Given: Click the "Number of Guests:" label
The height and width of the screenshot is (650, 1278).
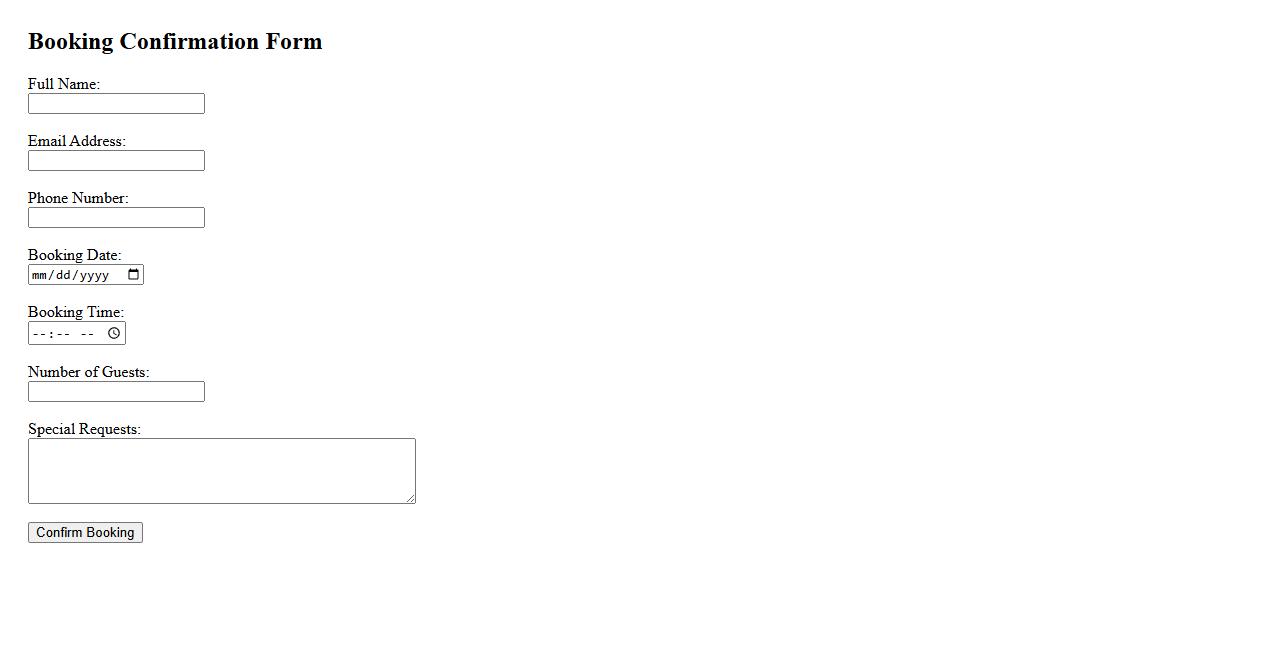Looking at the screenshot, I should pyautogui.click(x=88, y=372).
